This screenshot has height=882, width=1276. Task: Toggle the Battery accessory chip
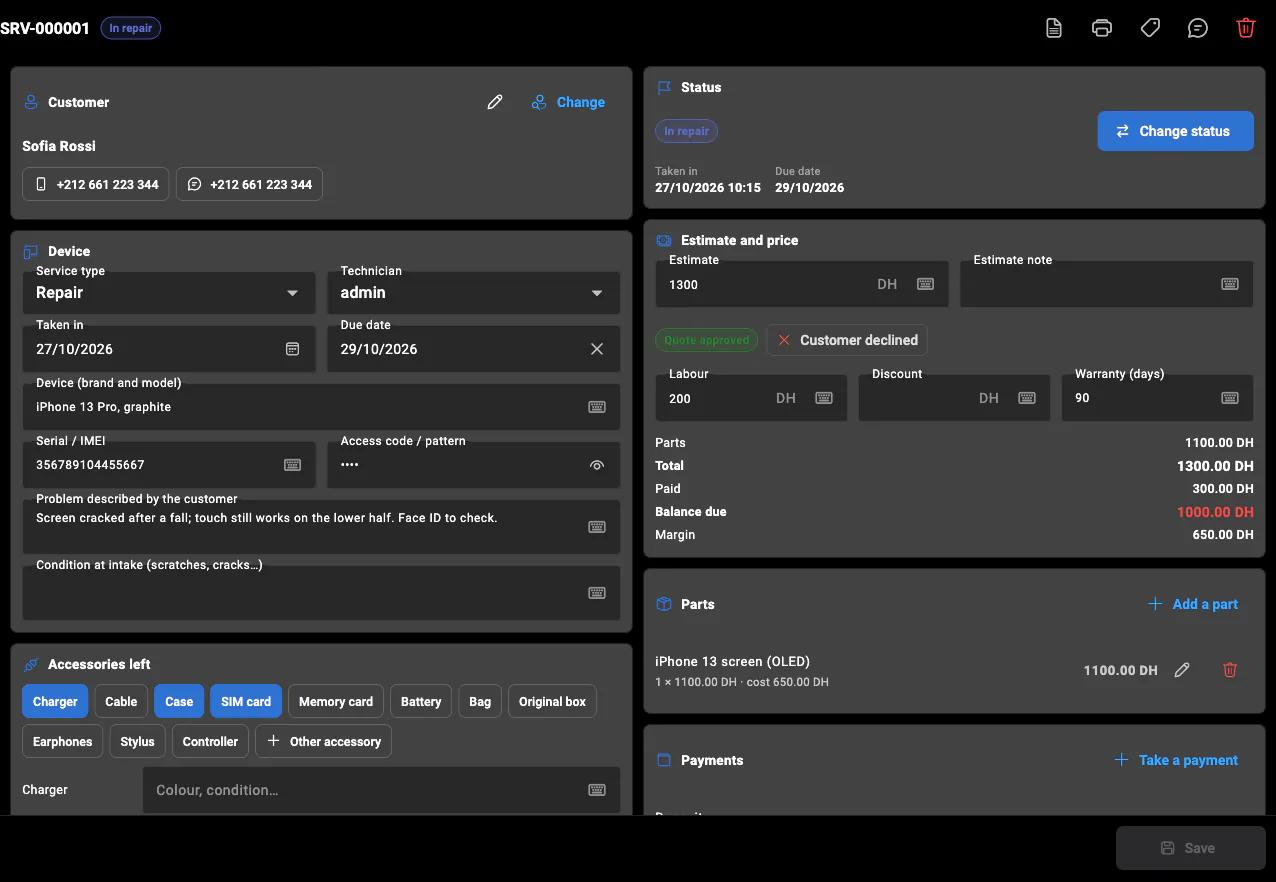point(421,702)
